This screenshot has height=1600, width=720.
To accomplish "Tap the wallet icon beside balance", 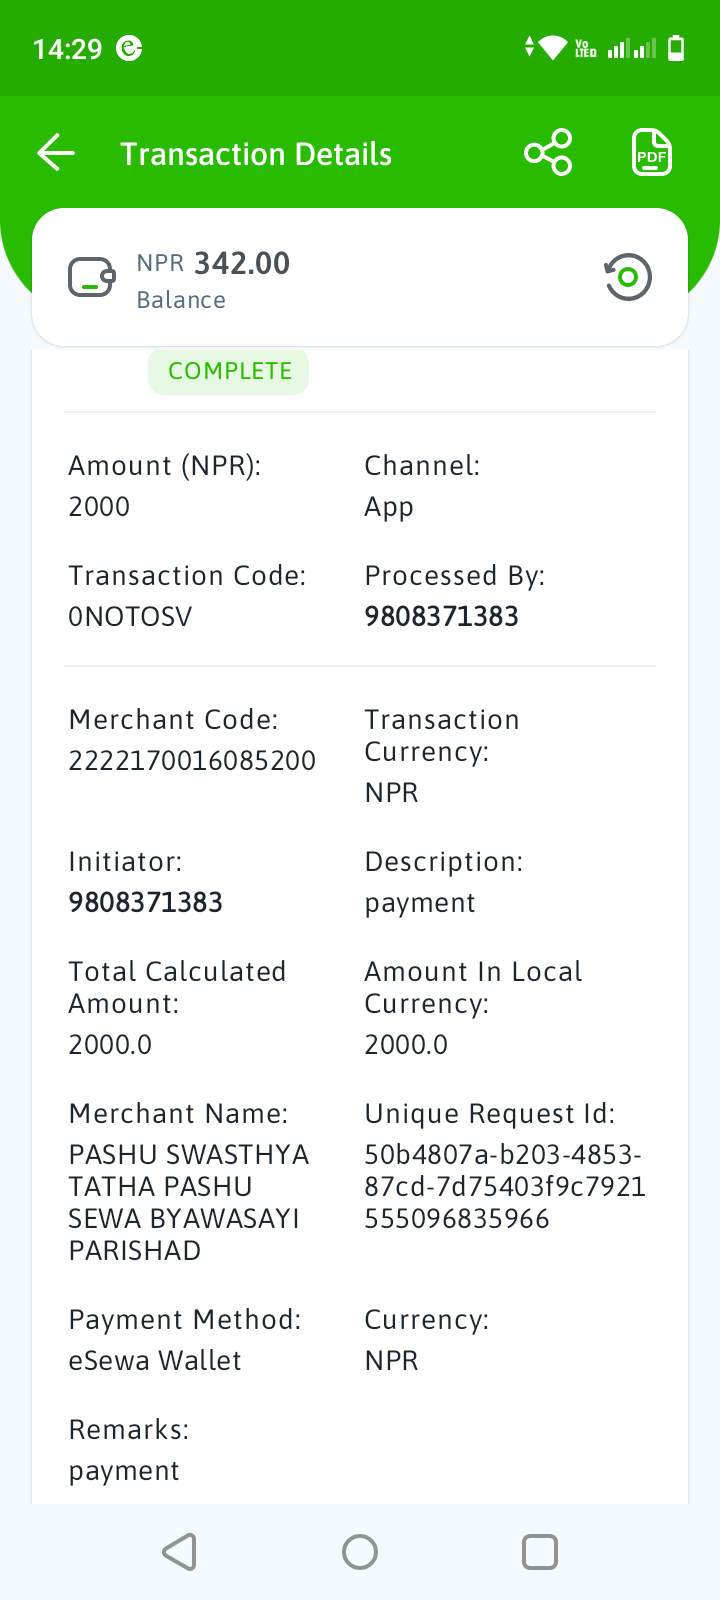I will click(x=91, y=278).
